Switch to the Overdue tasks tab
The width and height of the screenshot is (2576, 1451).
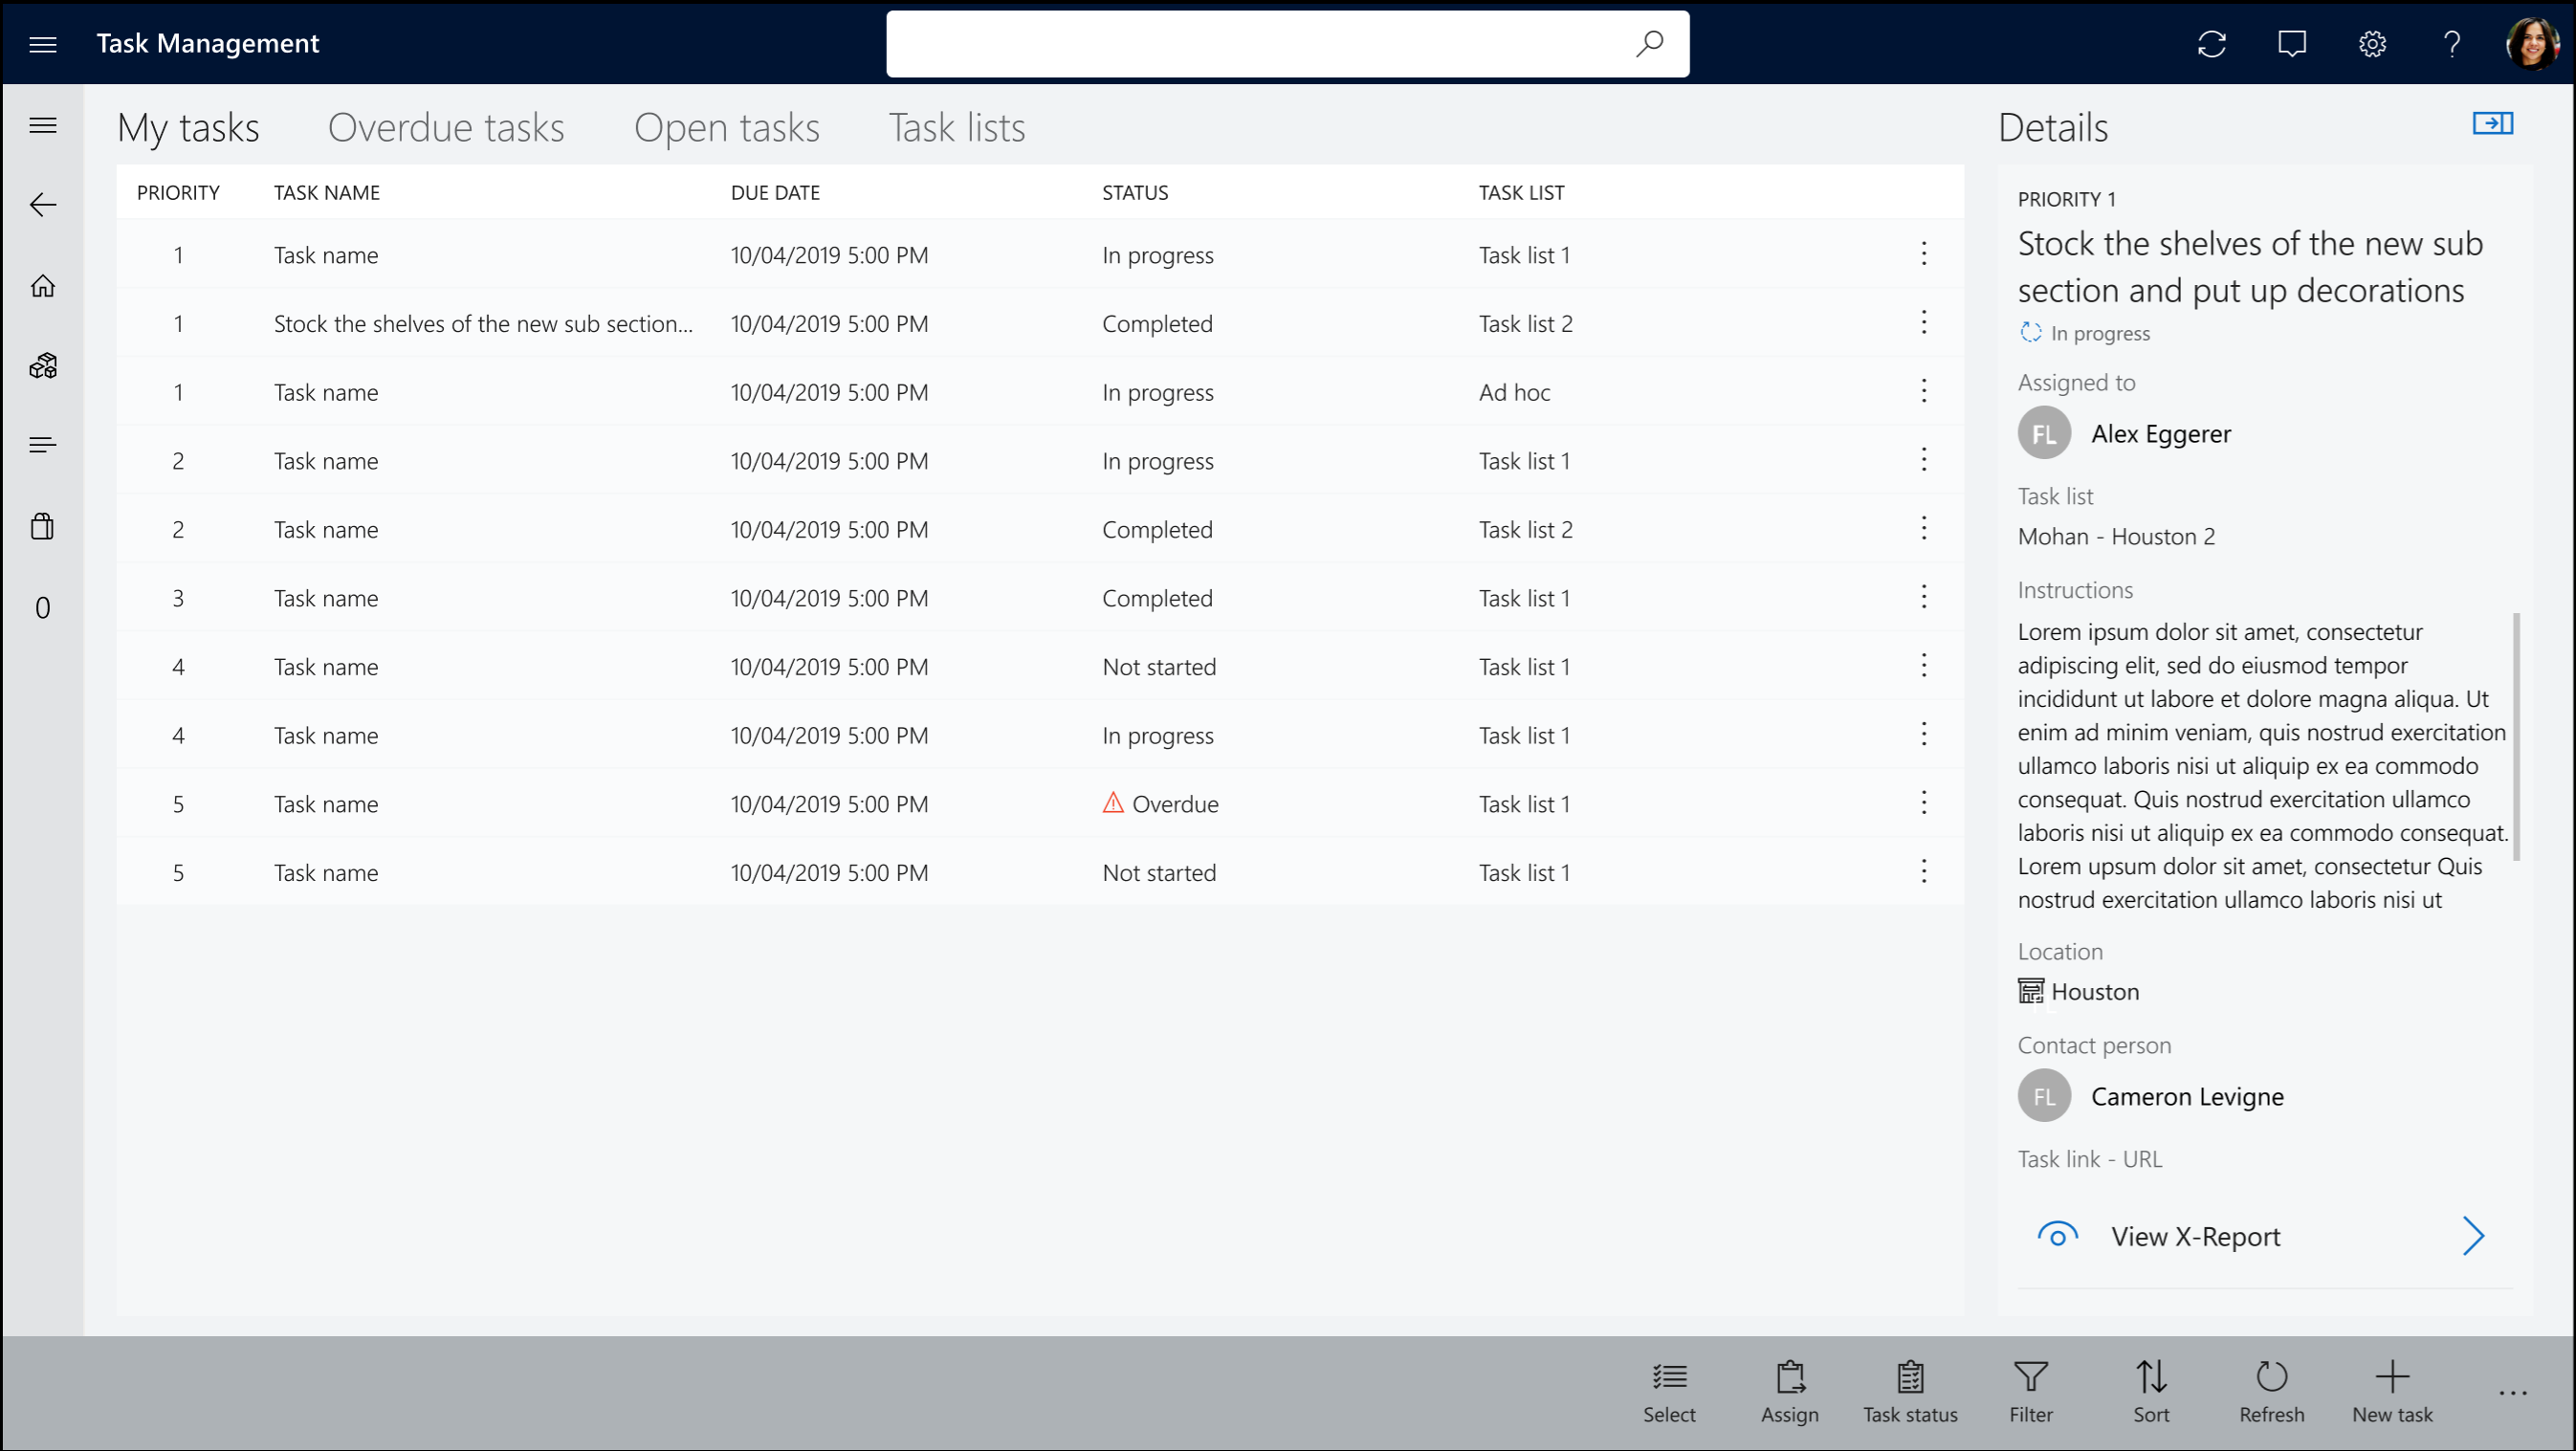click(444, 125)
